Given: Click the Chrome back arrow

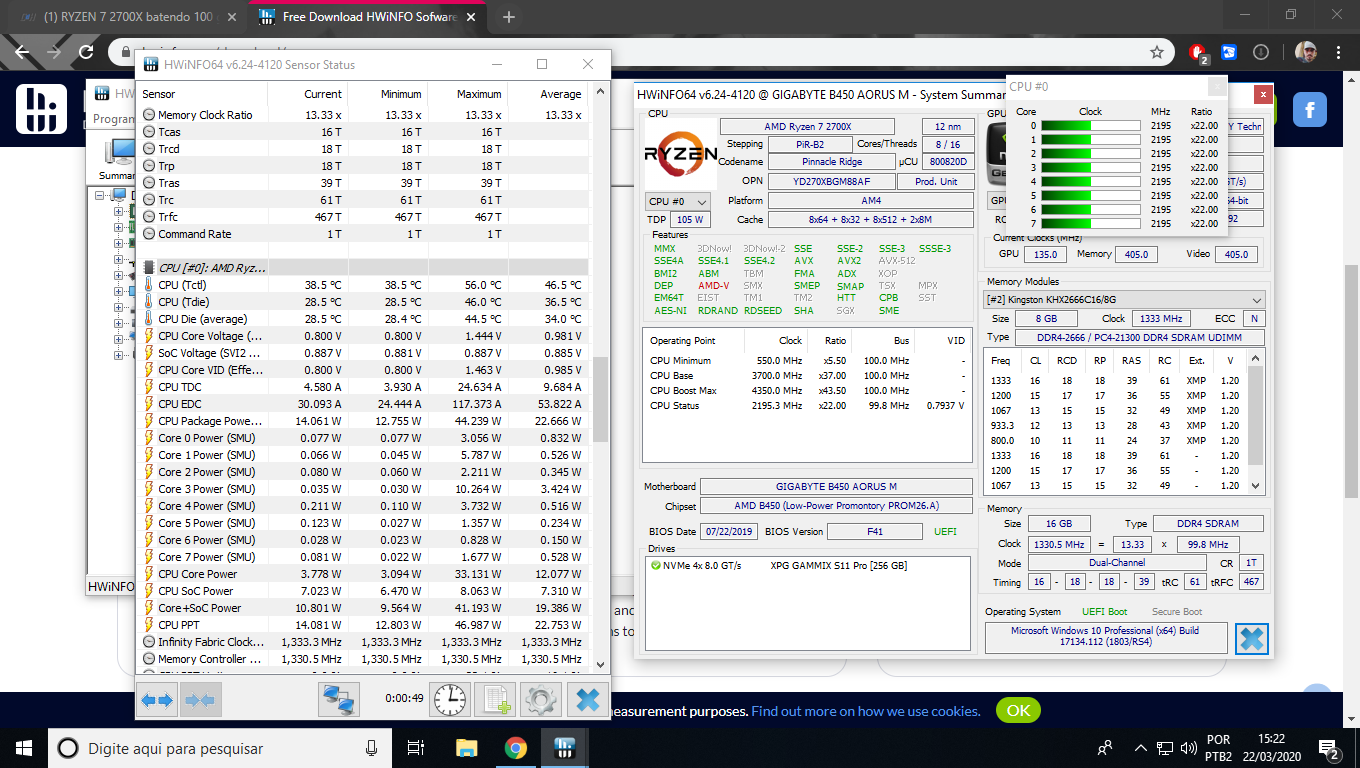Looking at the screenshot, I should pos(22,52).
